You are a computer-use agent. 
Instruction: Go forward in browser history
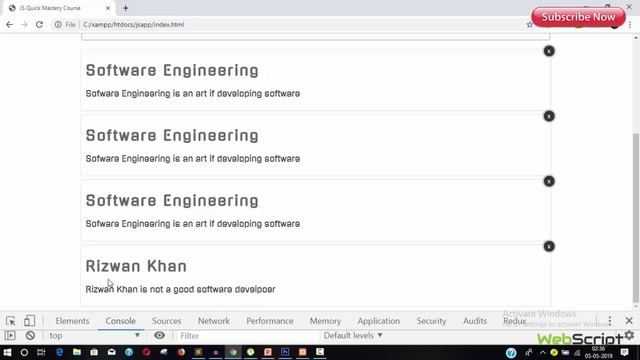point(24,24)
